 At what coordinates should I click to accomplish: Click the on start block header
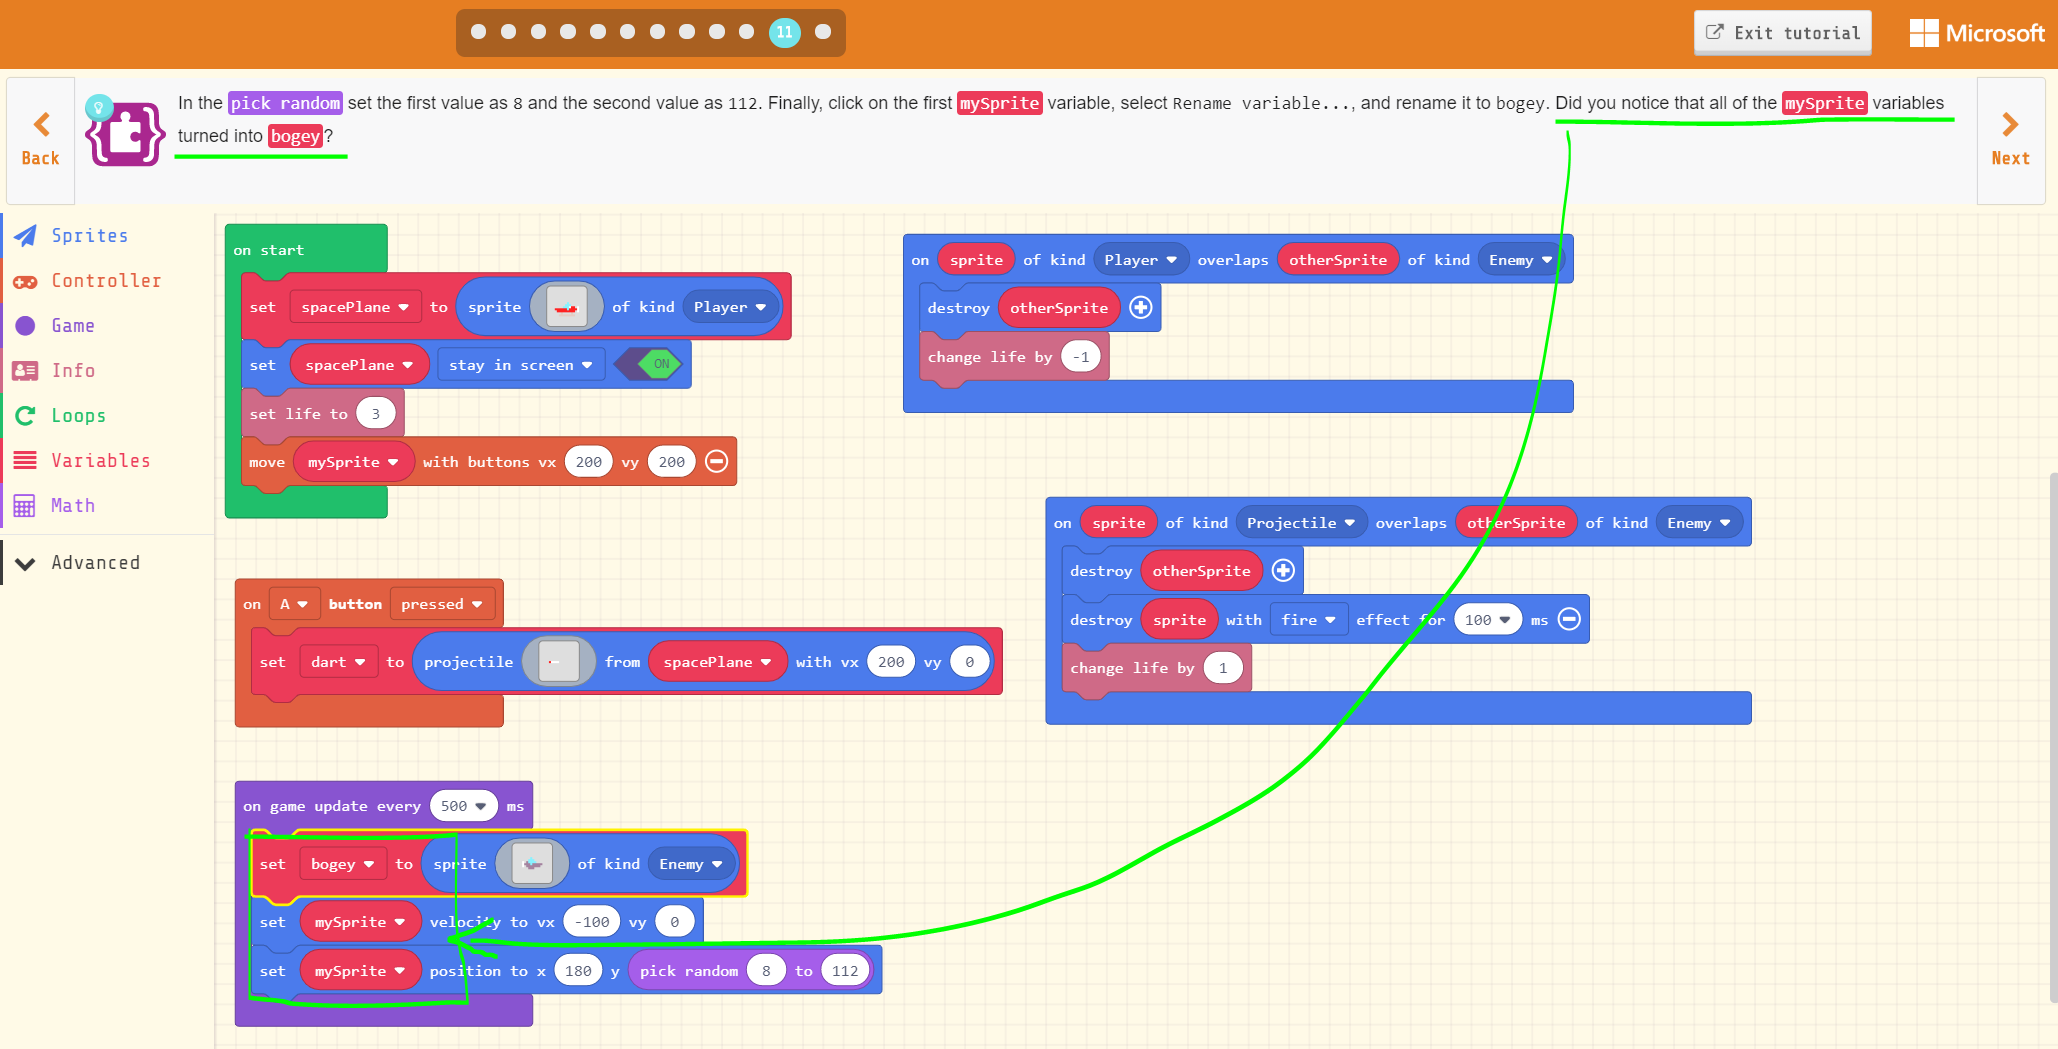pos(306,249)
